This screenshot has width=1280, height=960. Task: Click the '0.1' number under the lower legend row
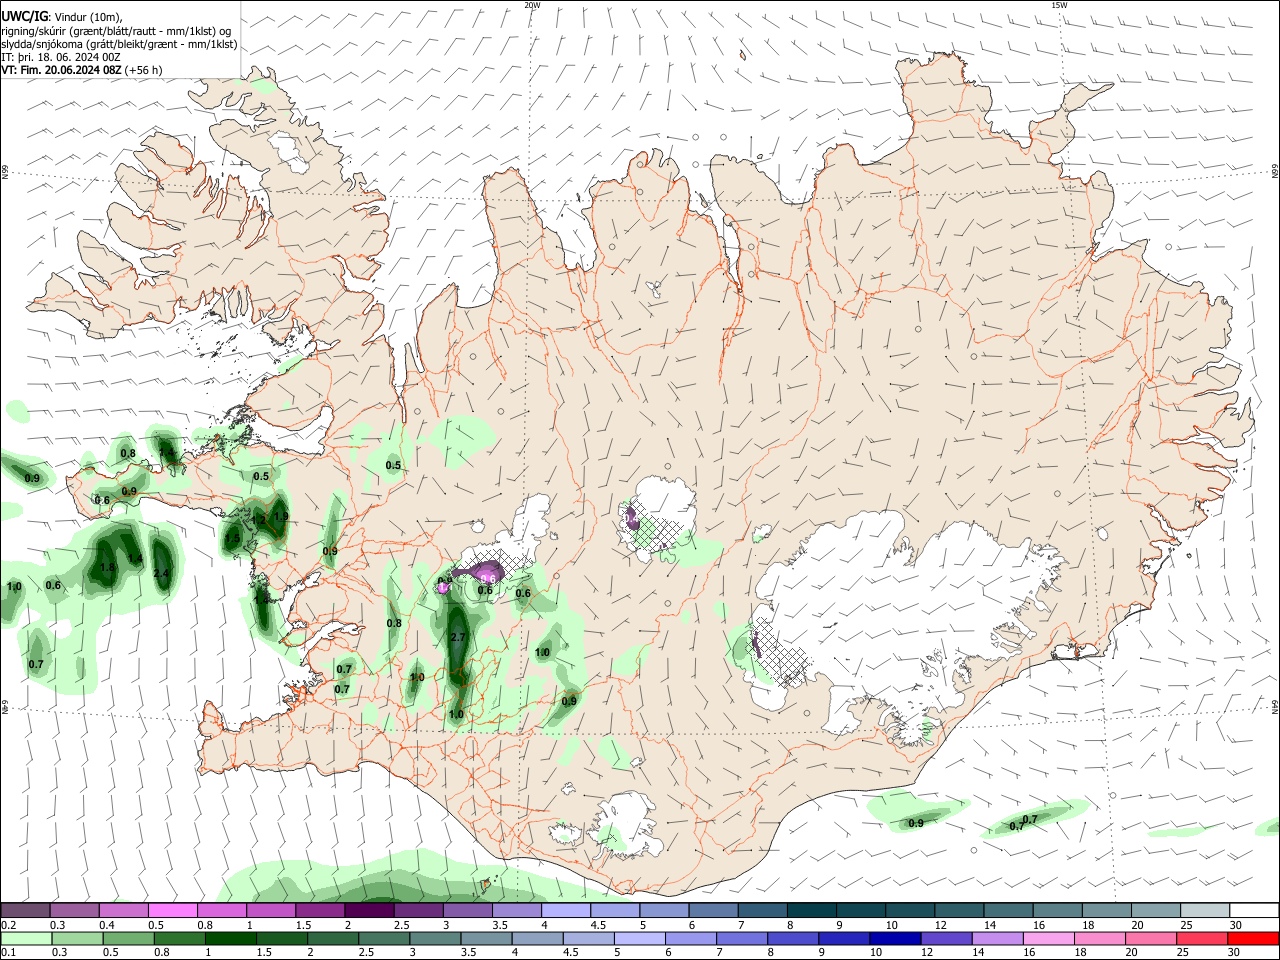(8, 952)
